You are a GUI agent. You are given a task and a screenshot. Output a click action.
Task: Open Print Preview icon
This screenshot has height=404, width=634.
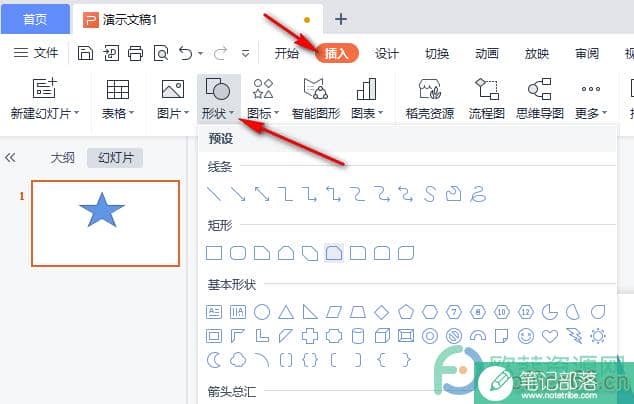tap(161, 53)
